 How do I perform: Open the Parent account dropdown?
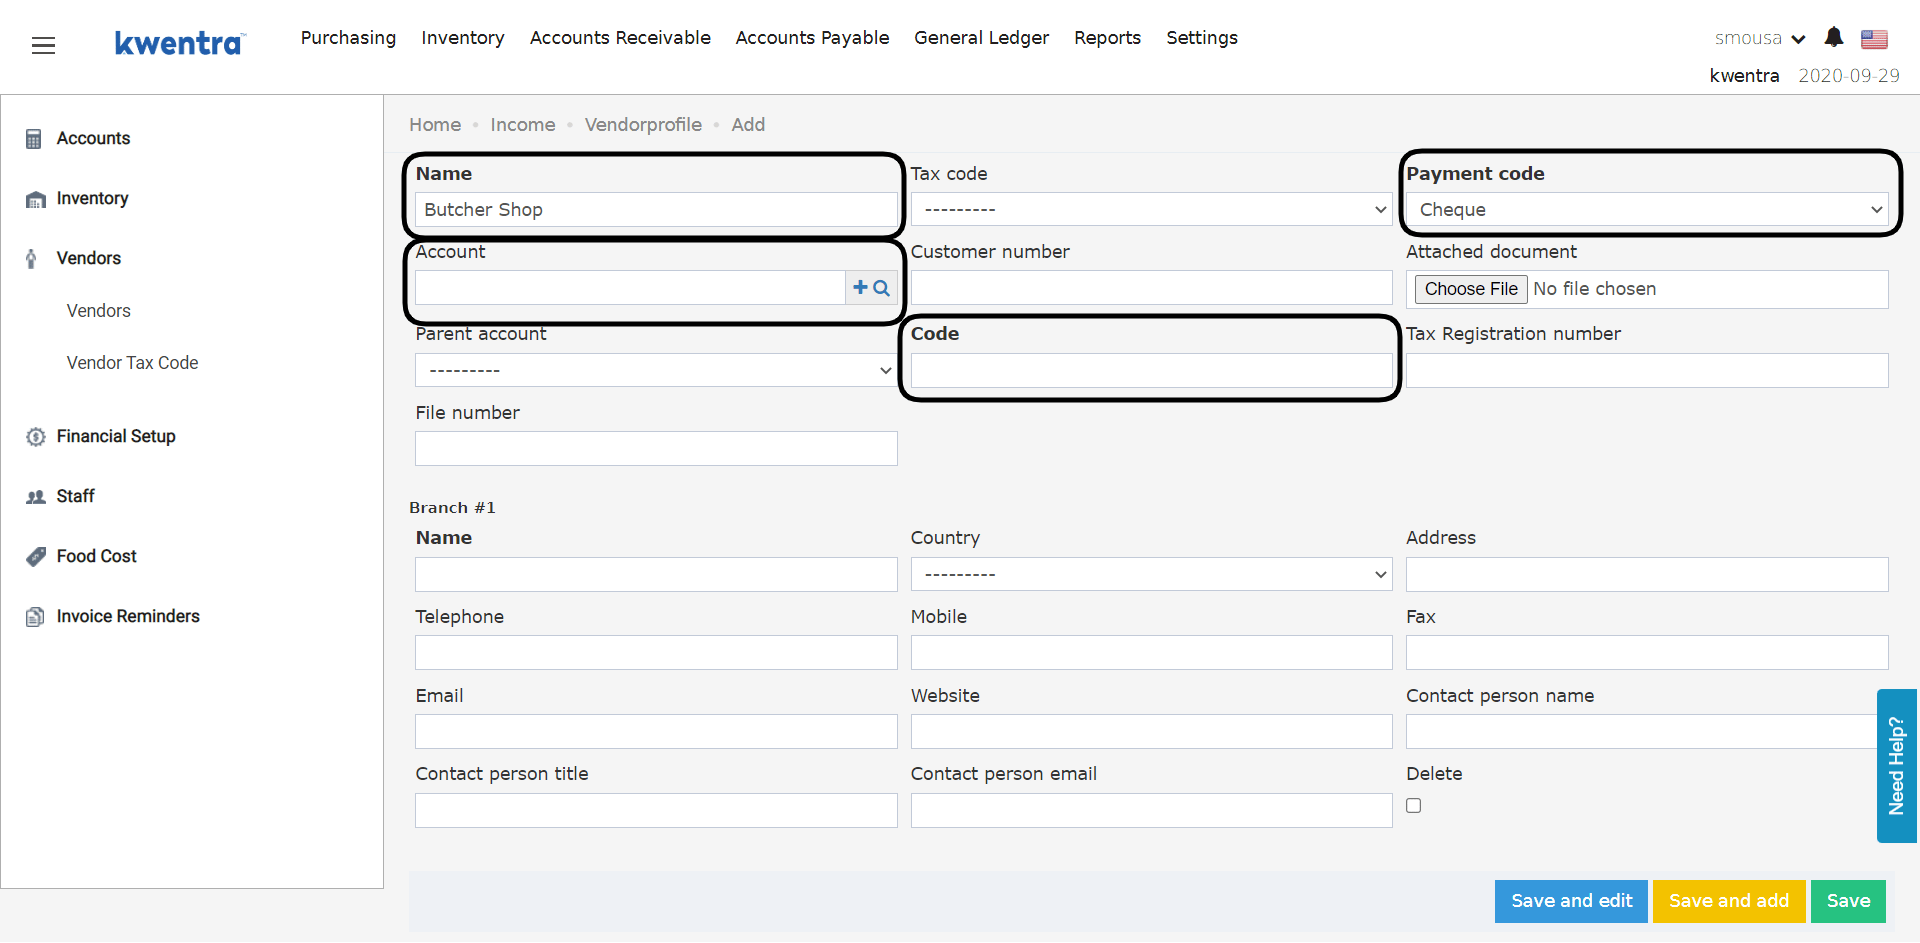(656, 370)
